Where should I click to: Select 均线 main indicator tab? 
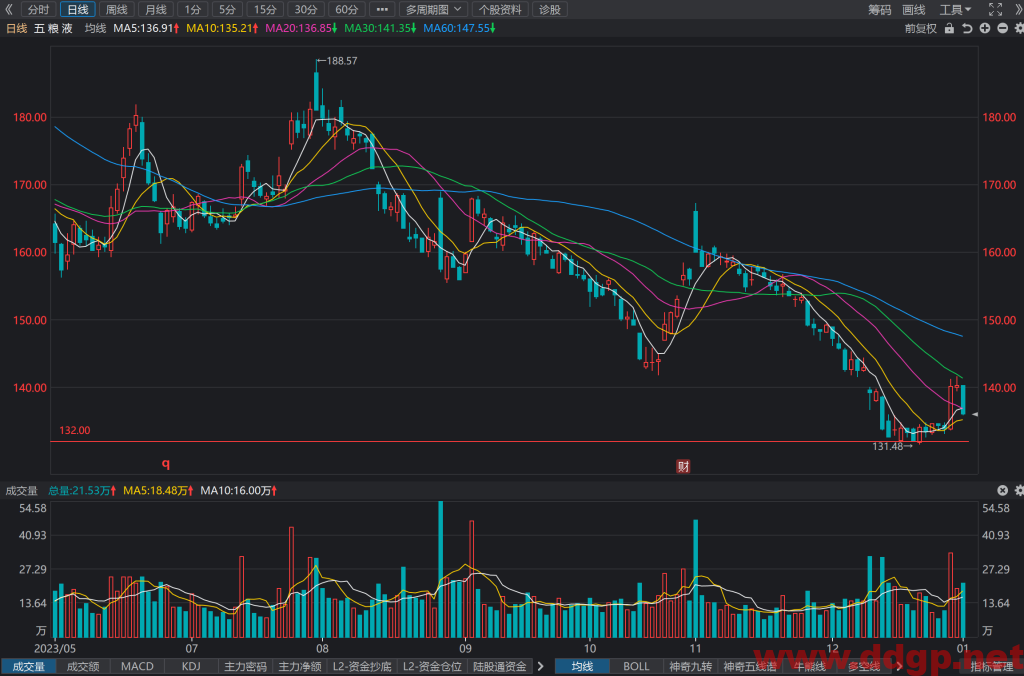click(582, 667)
